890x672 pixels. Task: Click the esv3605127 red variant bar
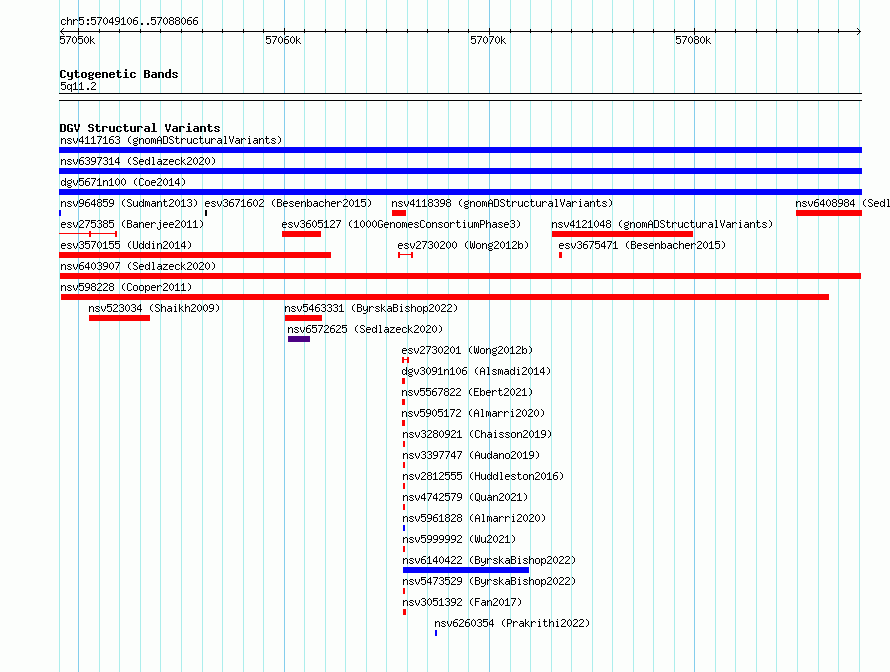(x=301, y=234)
